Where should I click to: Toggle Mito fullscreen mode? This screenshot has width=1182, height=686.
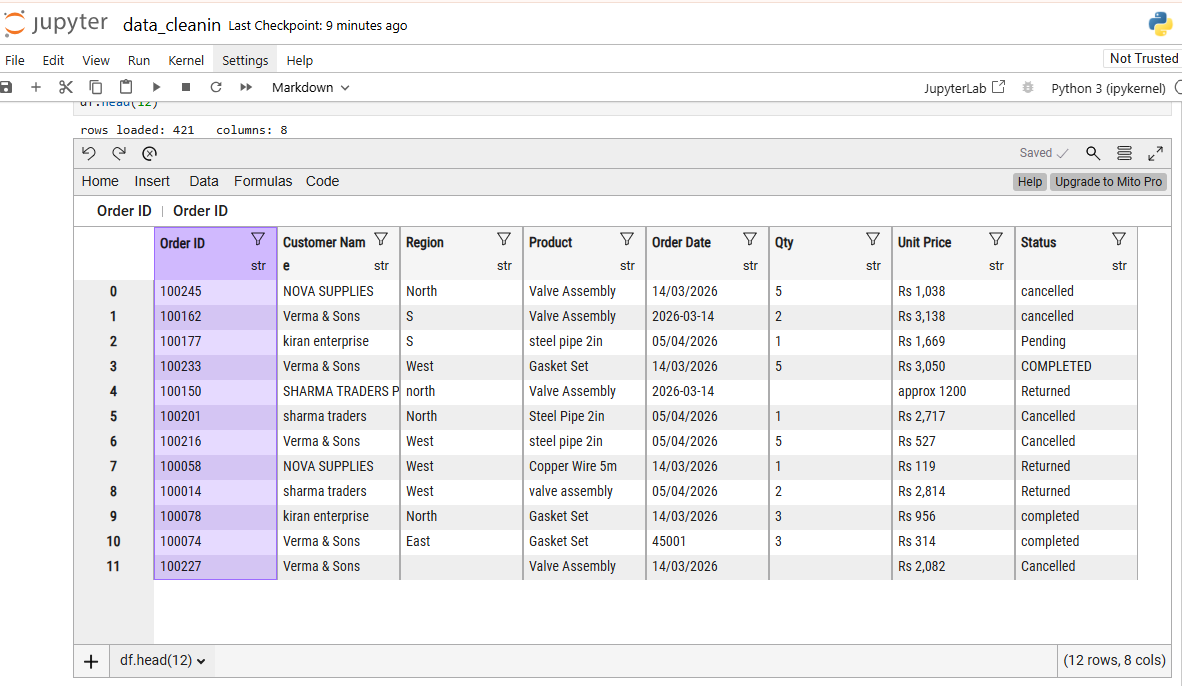(x=1155, y=153)
